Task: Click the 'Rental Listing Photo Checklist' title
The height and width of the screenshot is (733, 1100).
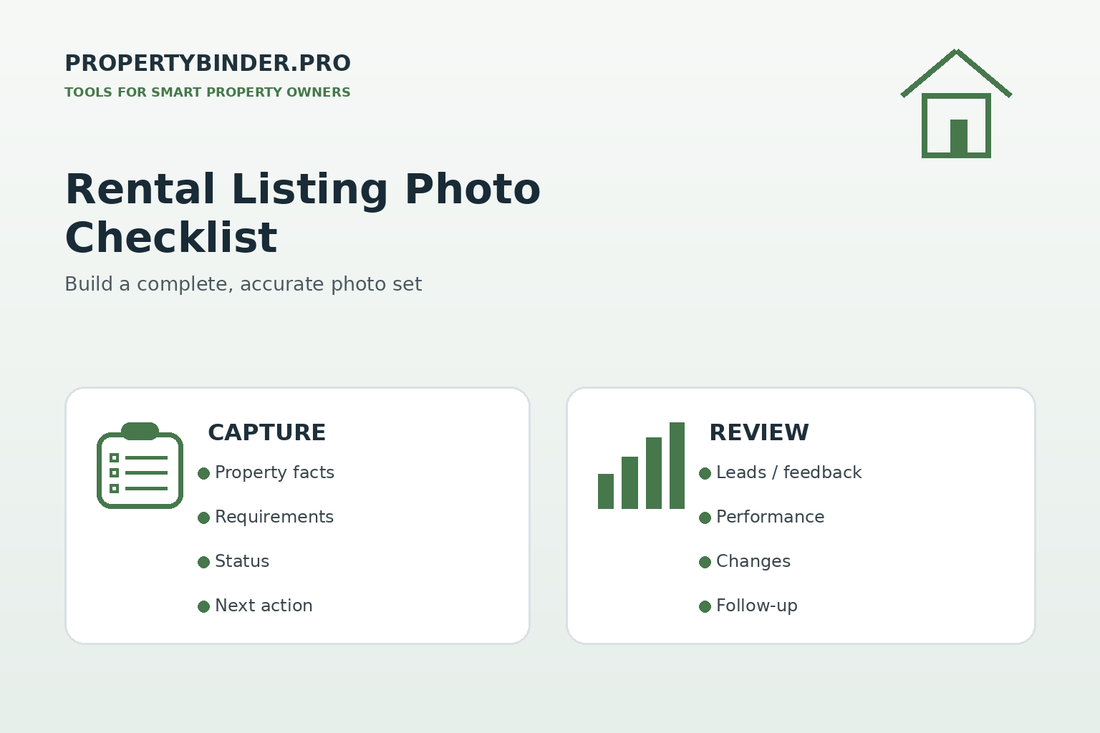Action: click(x=302, y=213)
